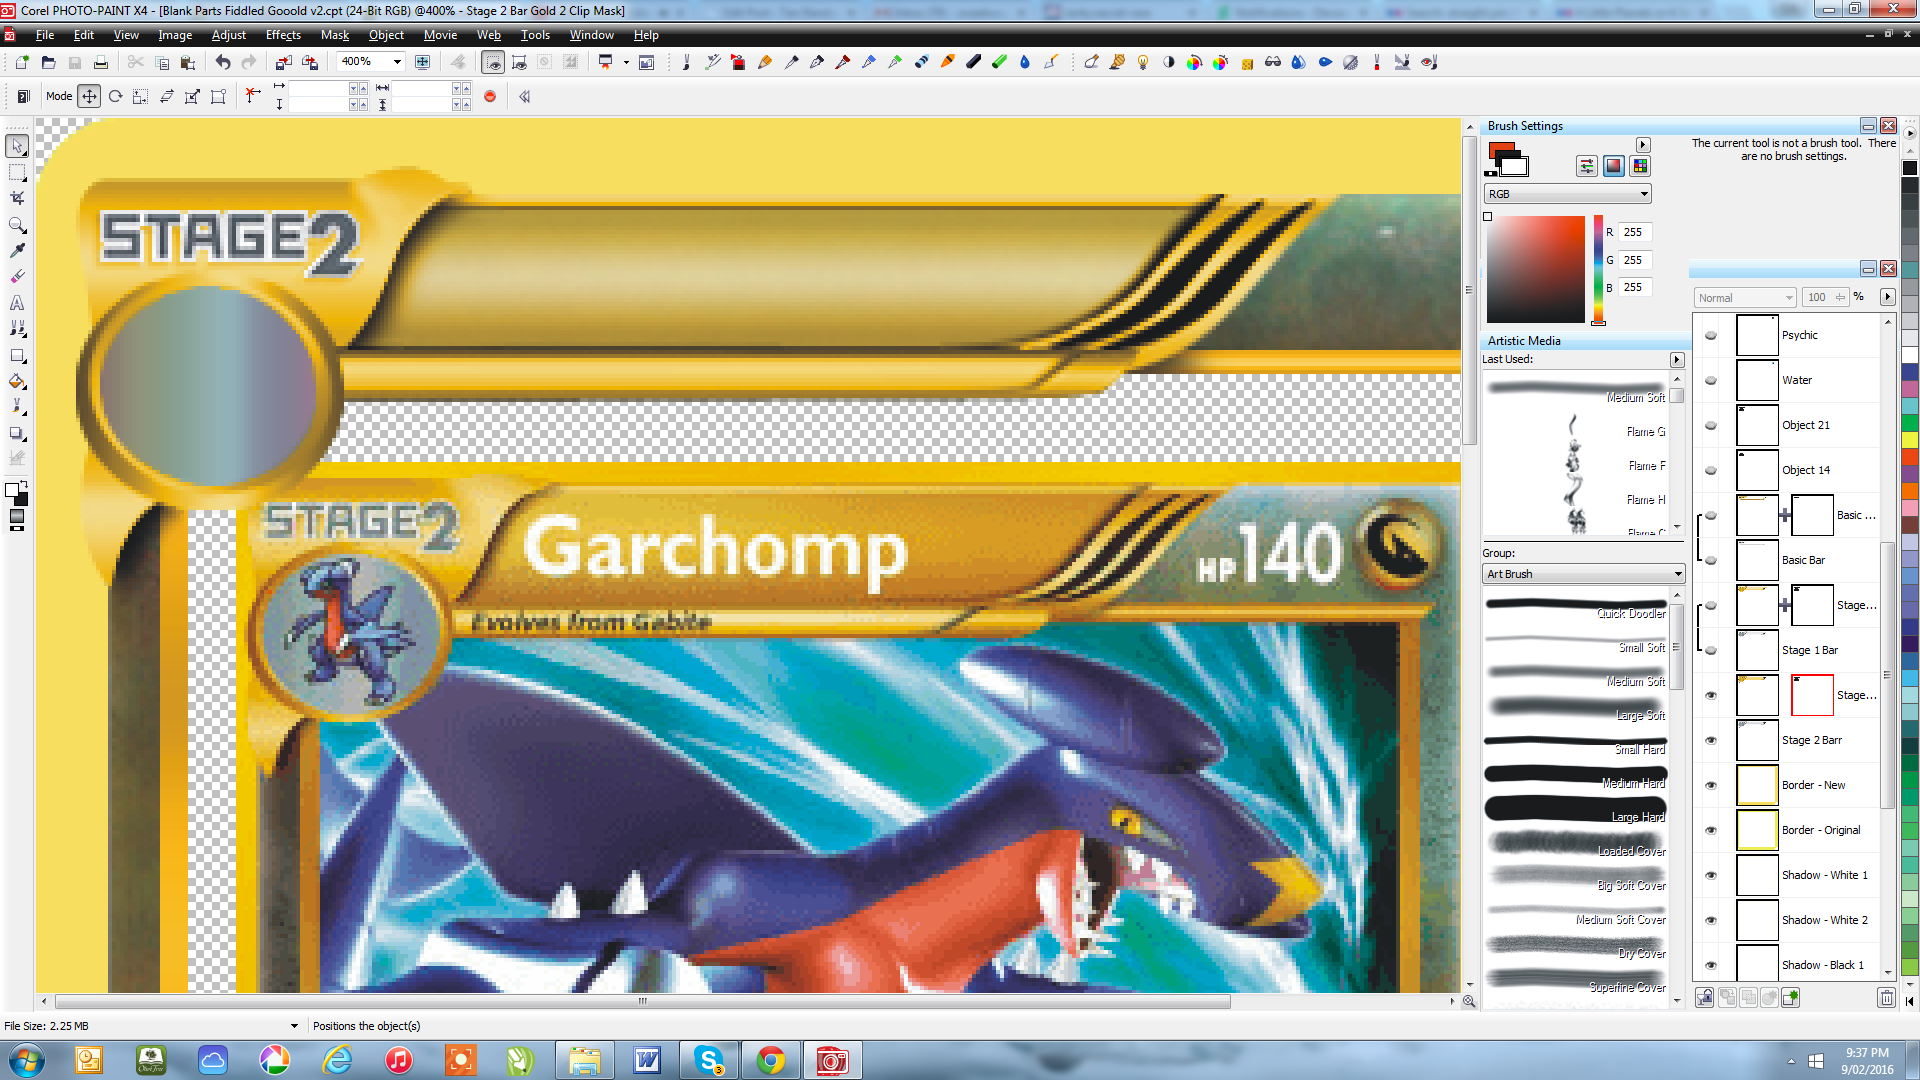Toggle Full-screen preview icon

[x=423, y=62]
